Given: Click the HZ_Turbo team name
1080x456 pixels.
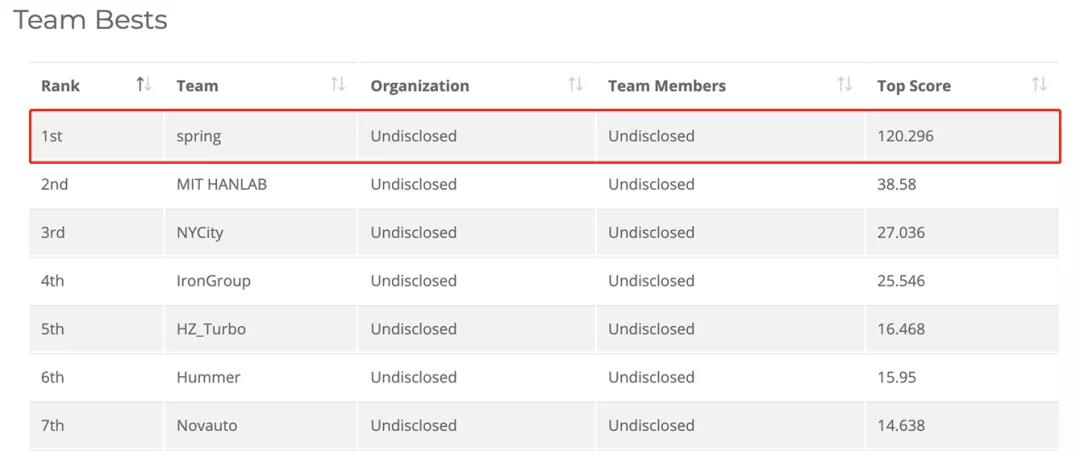Looking at the screenshot, I should click(x=211, y=329).
